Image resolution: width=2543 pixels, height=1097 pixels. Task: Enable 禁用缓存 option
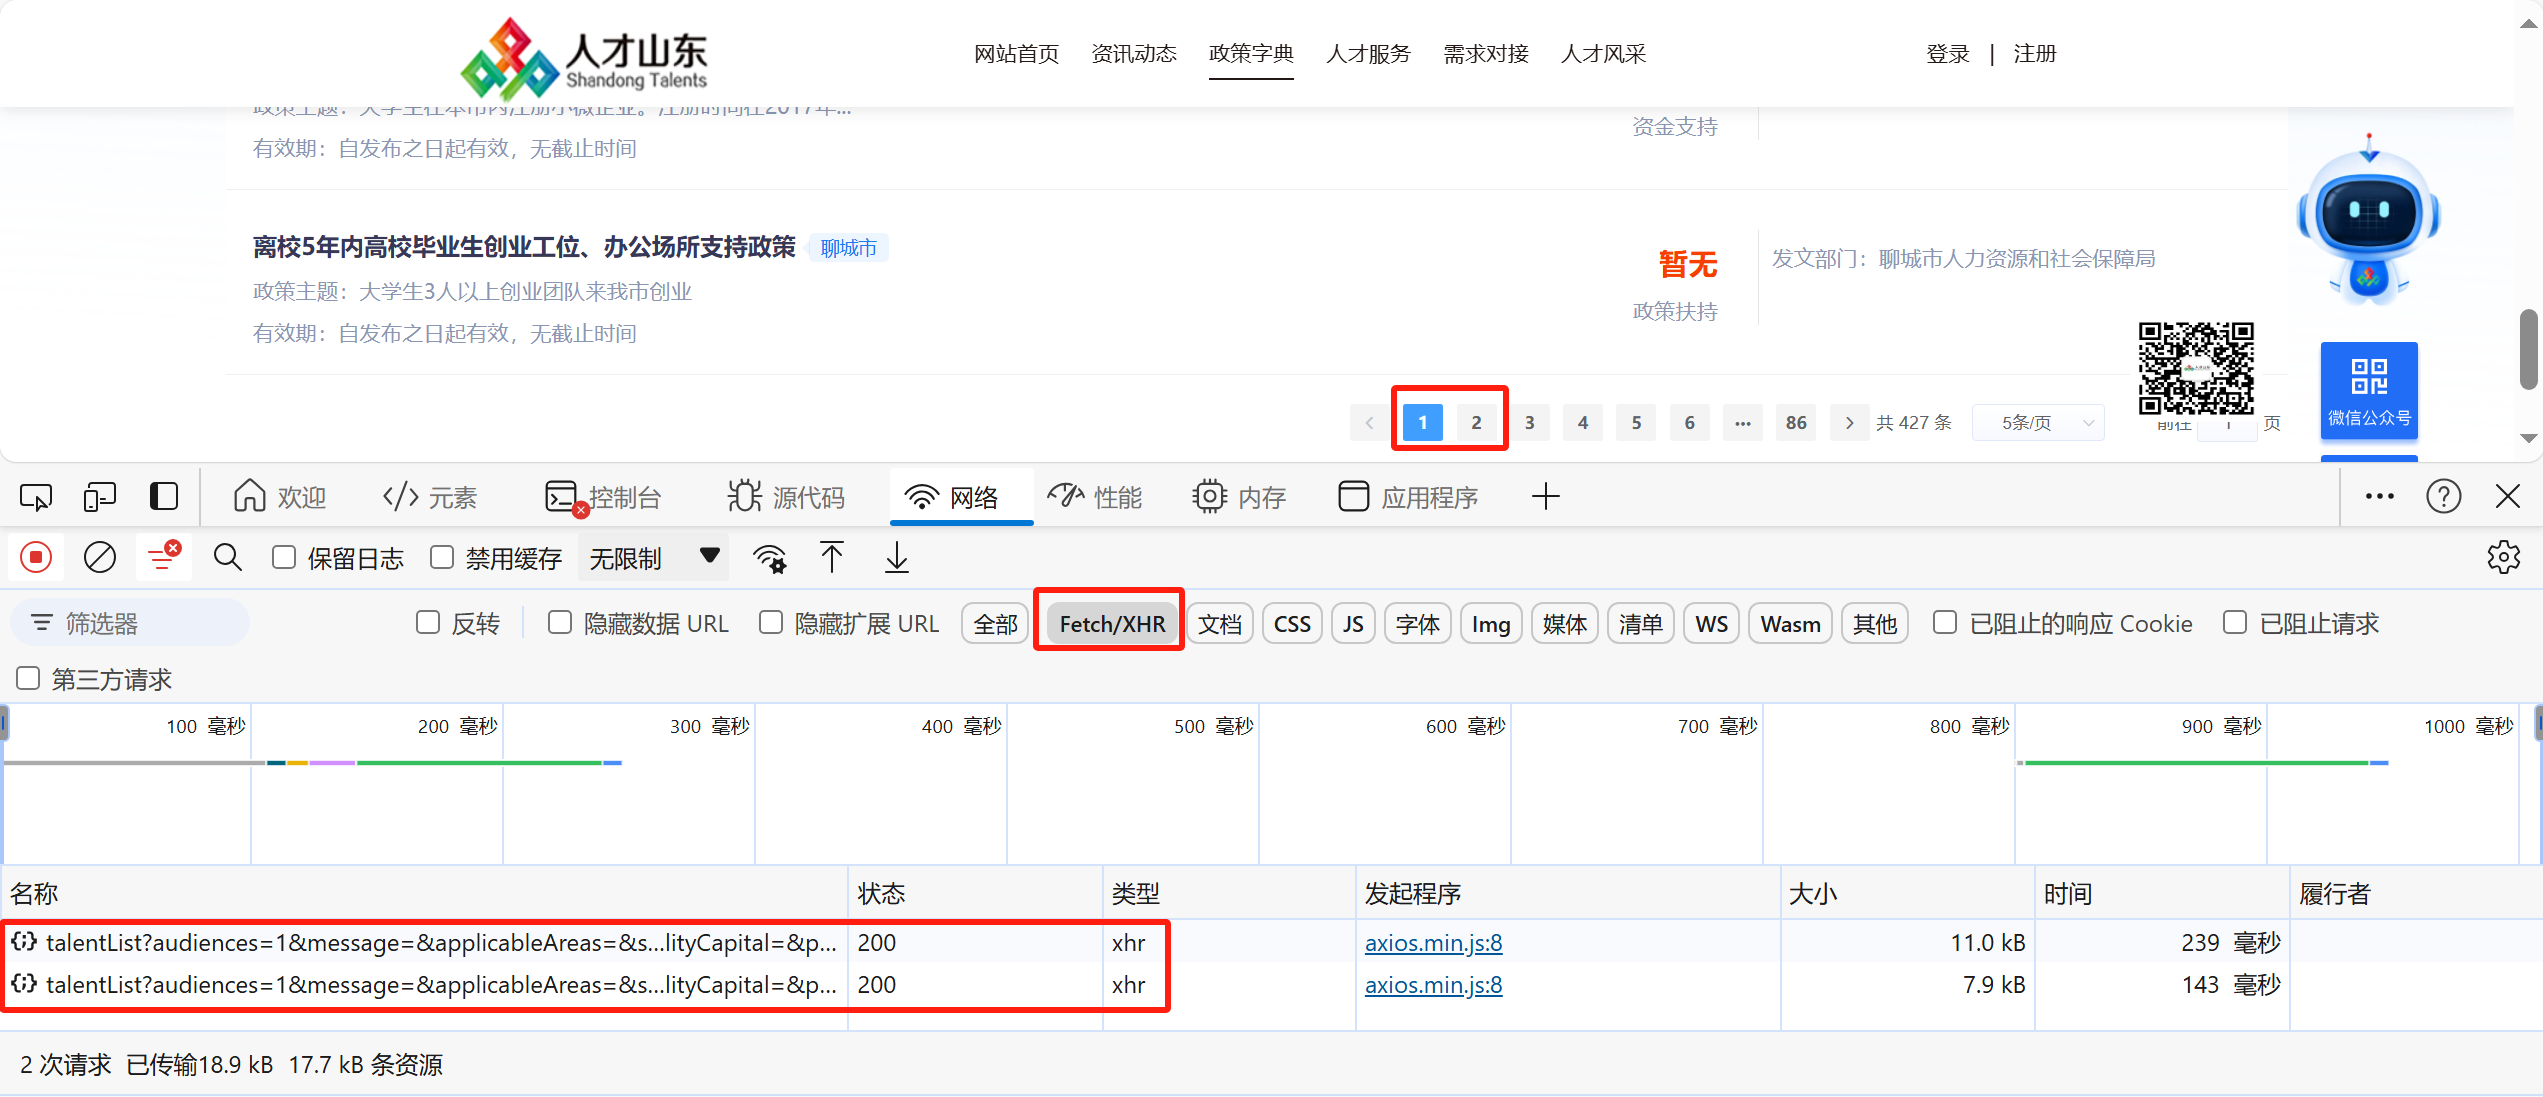click(441, 557)
